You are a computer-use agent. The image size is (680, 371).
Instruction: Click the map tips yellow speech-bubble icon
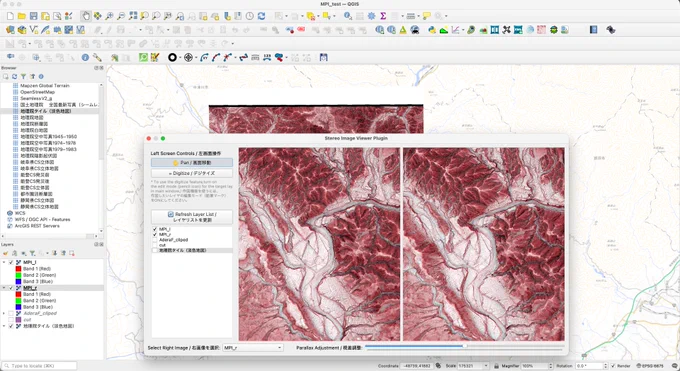click(x=427, y=16)
